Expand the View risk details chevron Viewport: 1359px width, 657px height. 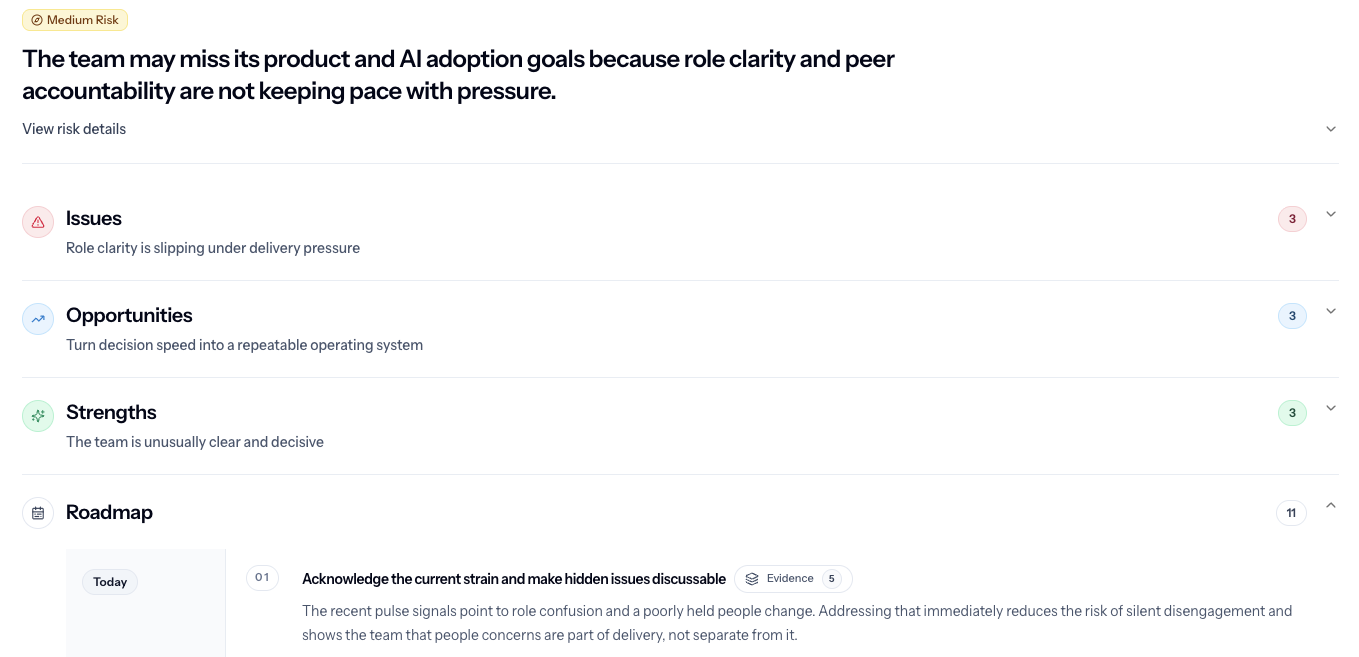1331,129
